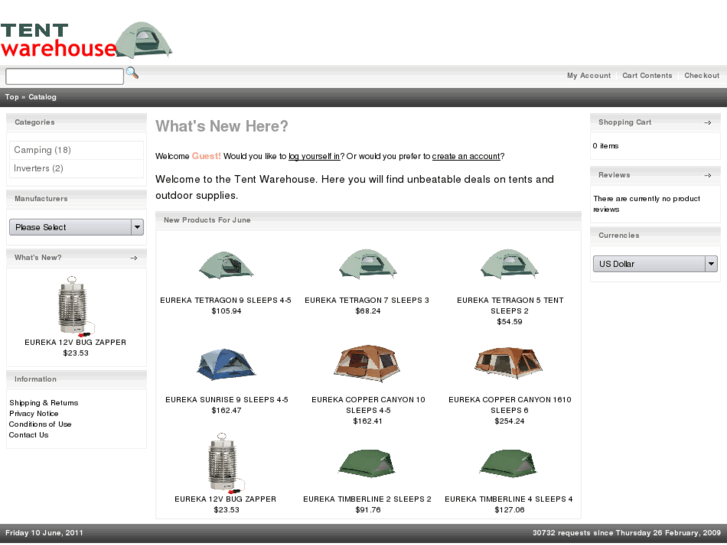
Task: Go to Checkout in header
Action: (x=701, y=76)
